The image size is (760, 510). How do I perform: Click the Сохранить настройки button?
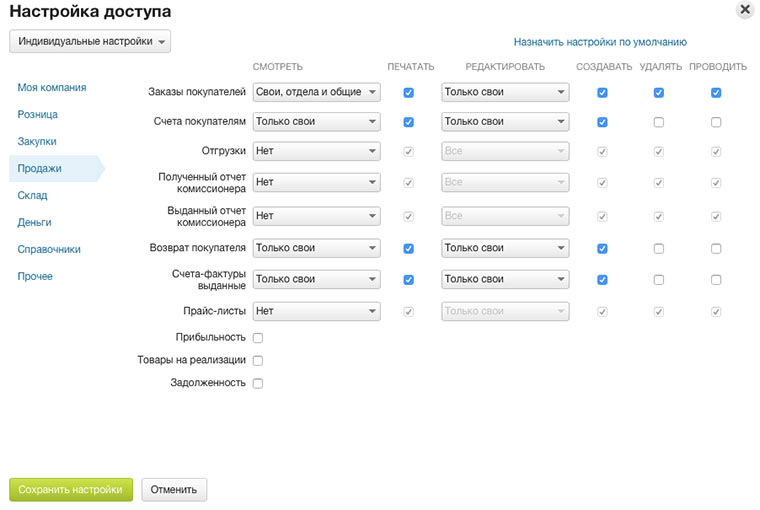[x=71, y=490]
